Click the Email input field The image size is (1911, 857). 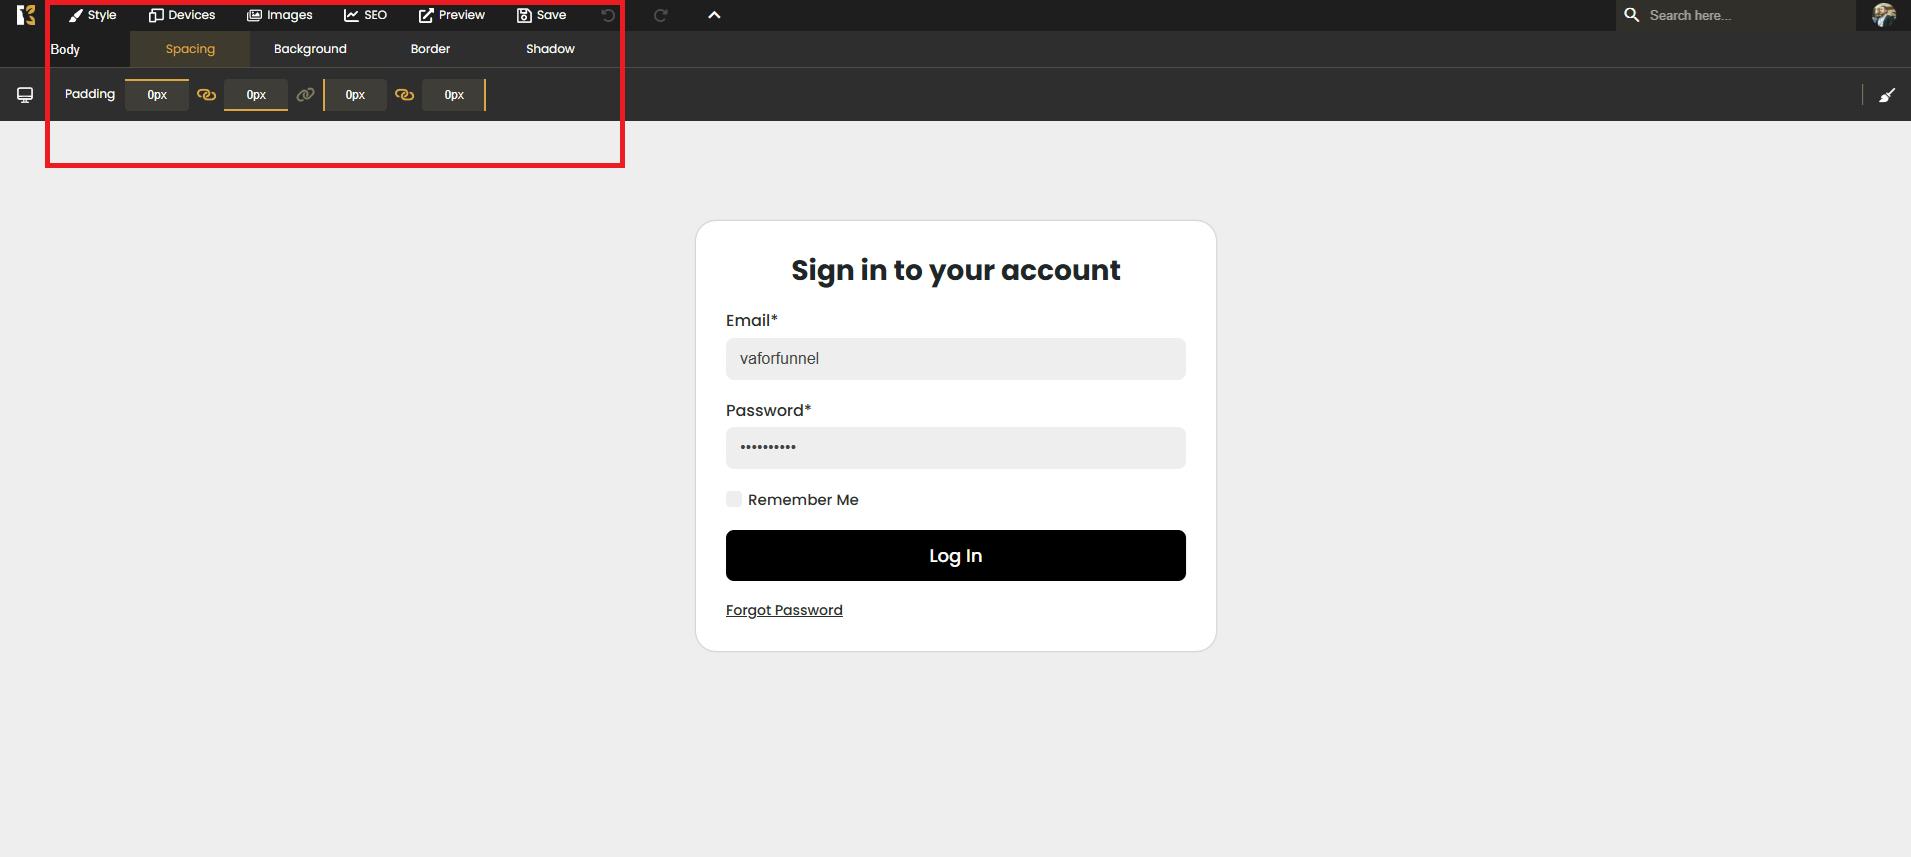tap(955, 359)
